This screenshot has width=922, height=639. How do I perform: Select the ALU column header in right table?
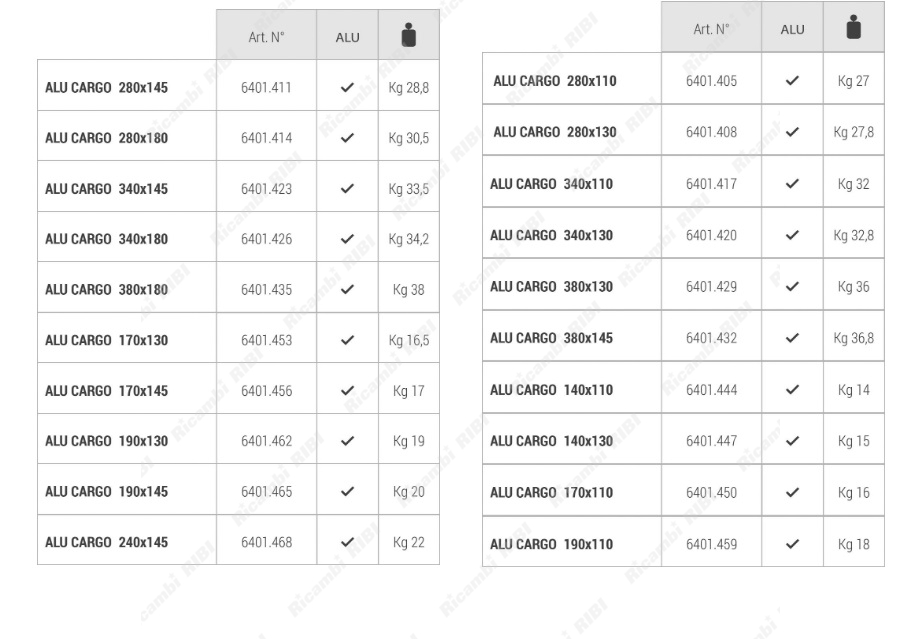[792, 29]
